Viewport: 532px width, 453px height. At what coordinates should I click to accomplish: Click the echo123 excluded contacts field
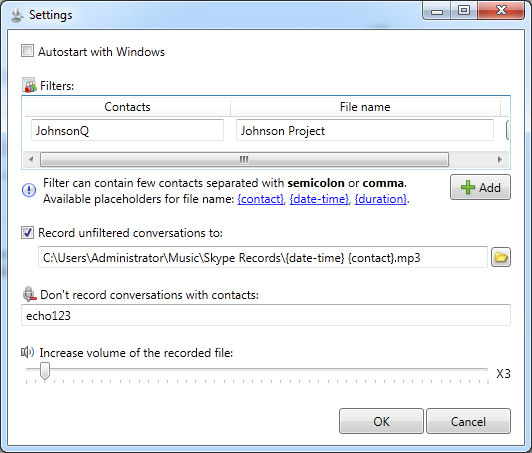pos(266,315)
